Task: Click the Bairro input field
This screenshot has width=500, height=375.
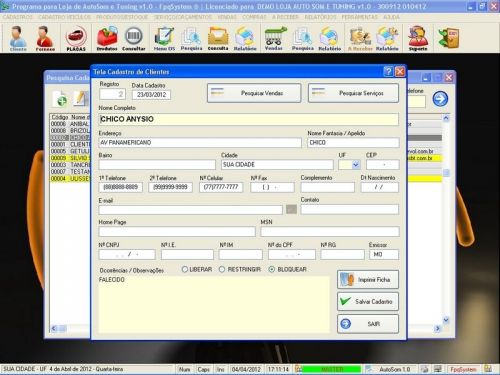Action: coord(157,164)
